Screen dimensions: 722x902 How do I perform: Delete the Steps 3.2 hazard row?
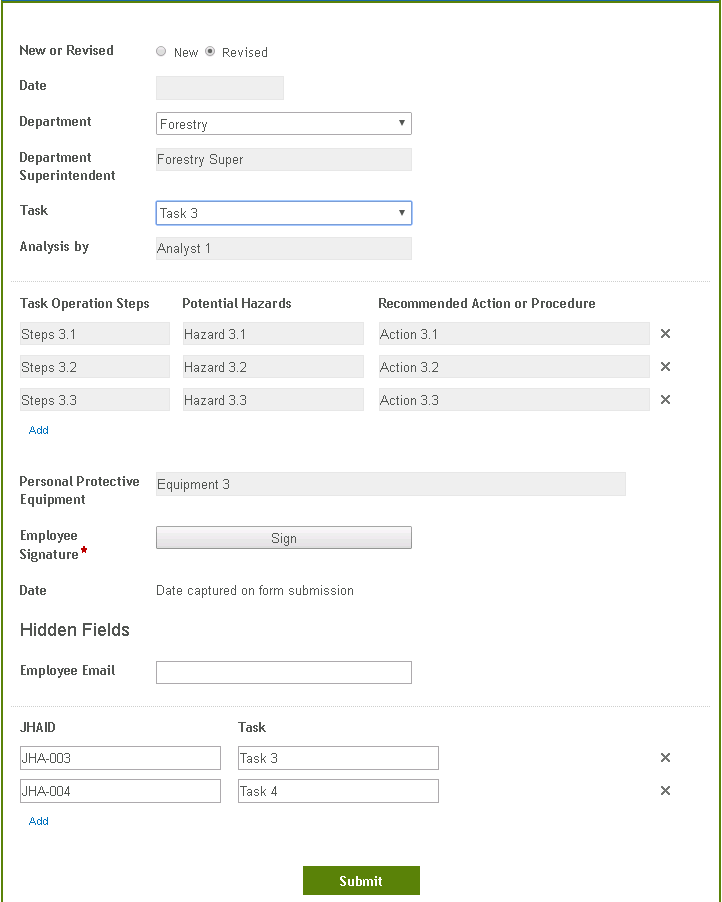(665, 366)
